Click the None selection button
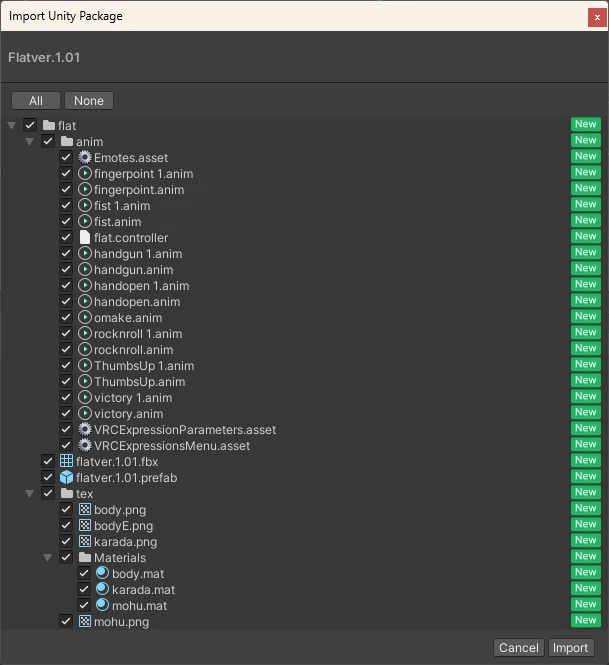The height and width of the screenshot is (665, 609). 89,101
